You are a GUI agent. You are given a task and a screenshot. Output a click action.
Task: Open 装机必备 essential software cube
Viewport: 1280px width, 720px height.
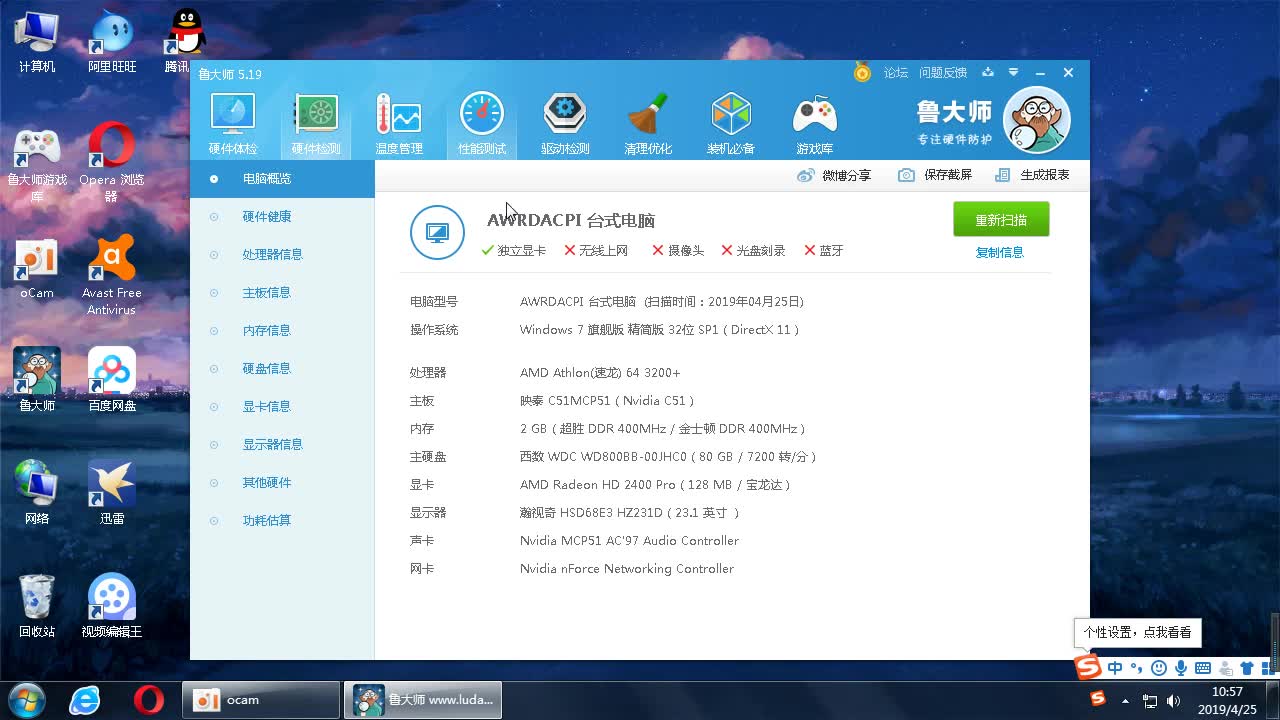(731, 124)
